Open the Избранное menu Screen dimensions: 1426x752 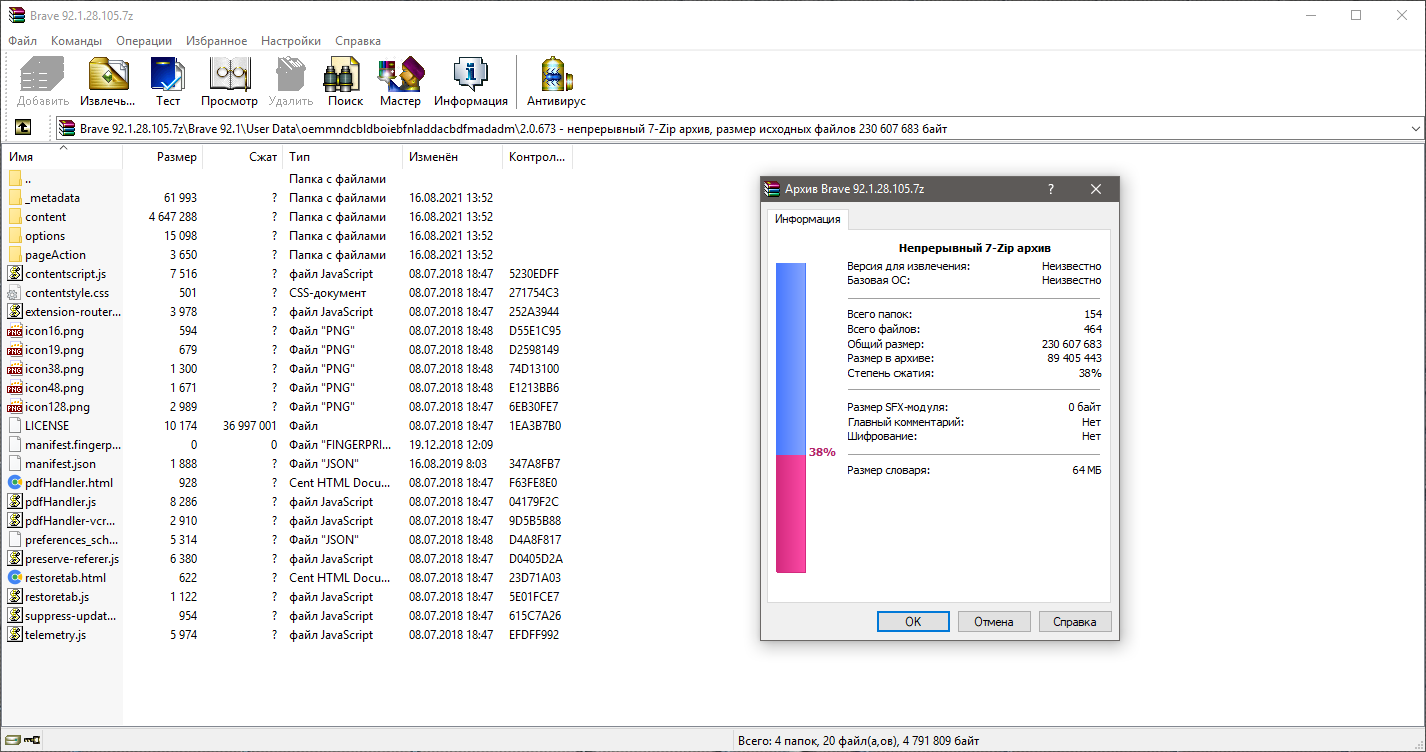tap(216, 41)
